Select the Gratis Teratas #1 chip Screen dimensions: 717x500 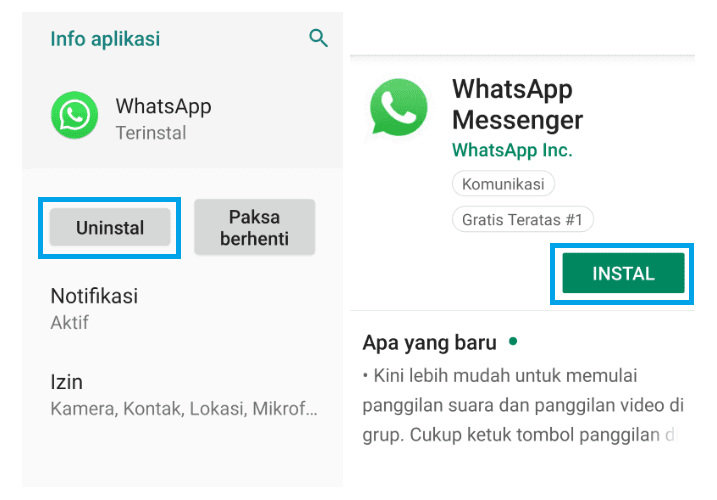(x=523, y=219)
